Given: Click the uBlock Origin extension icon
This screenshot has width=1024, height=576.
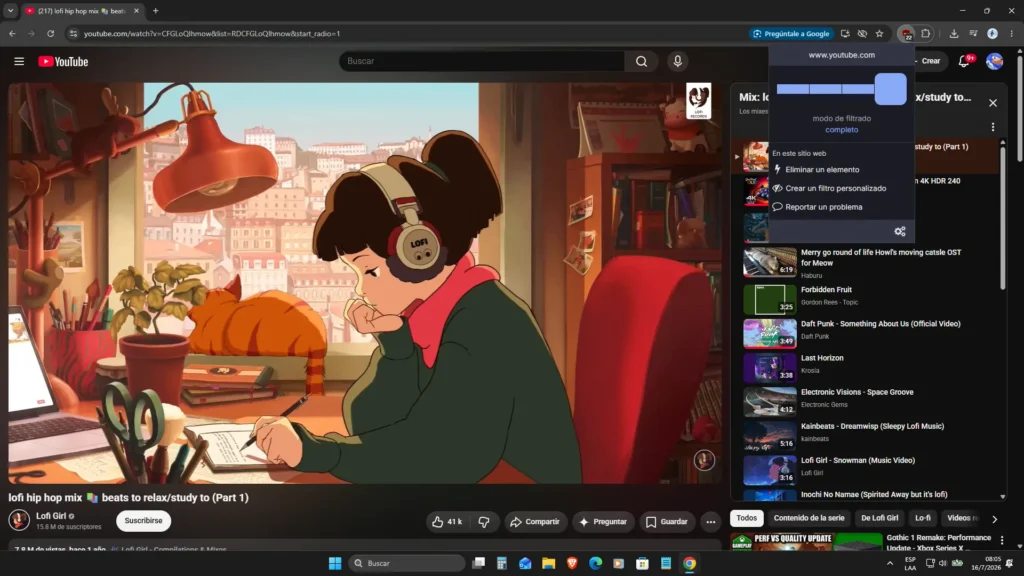Looking at the screenshot, I should tap(906, 33).
